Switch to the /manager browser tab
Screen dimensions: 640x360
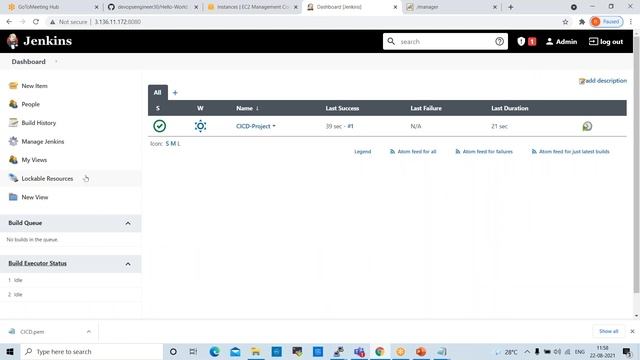pos(451,7)
